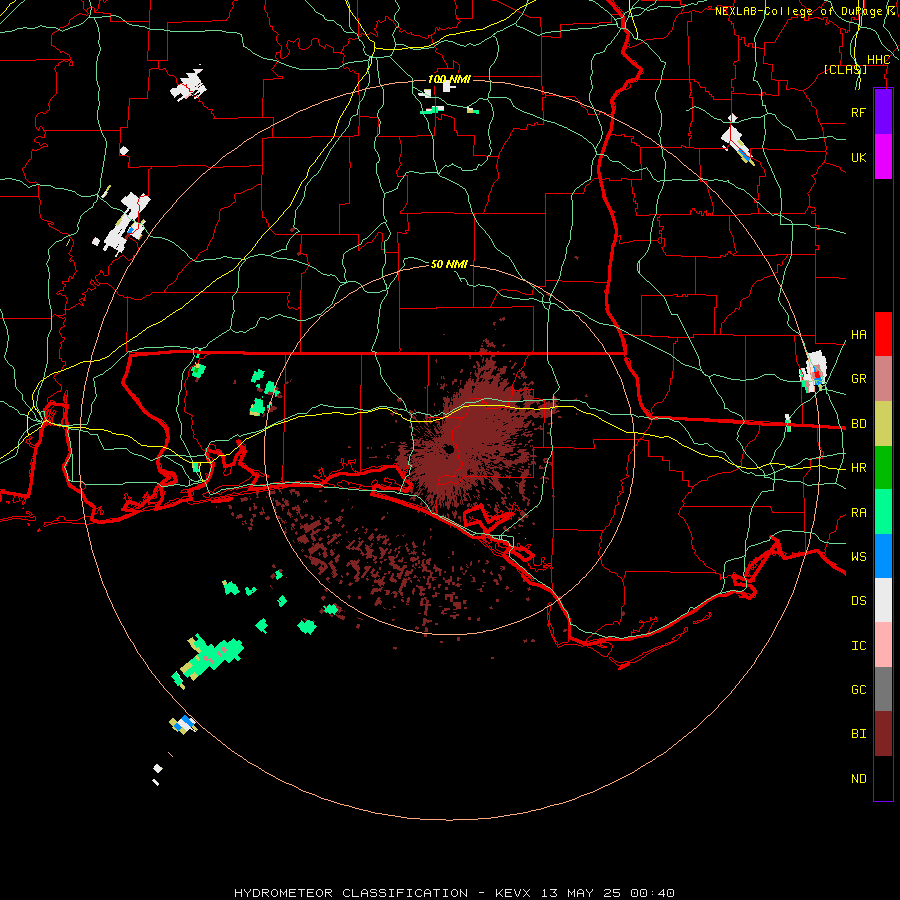Click the BD legend label
Viewport: 900px width, 900px height.
tap(858, 424)
